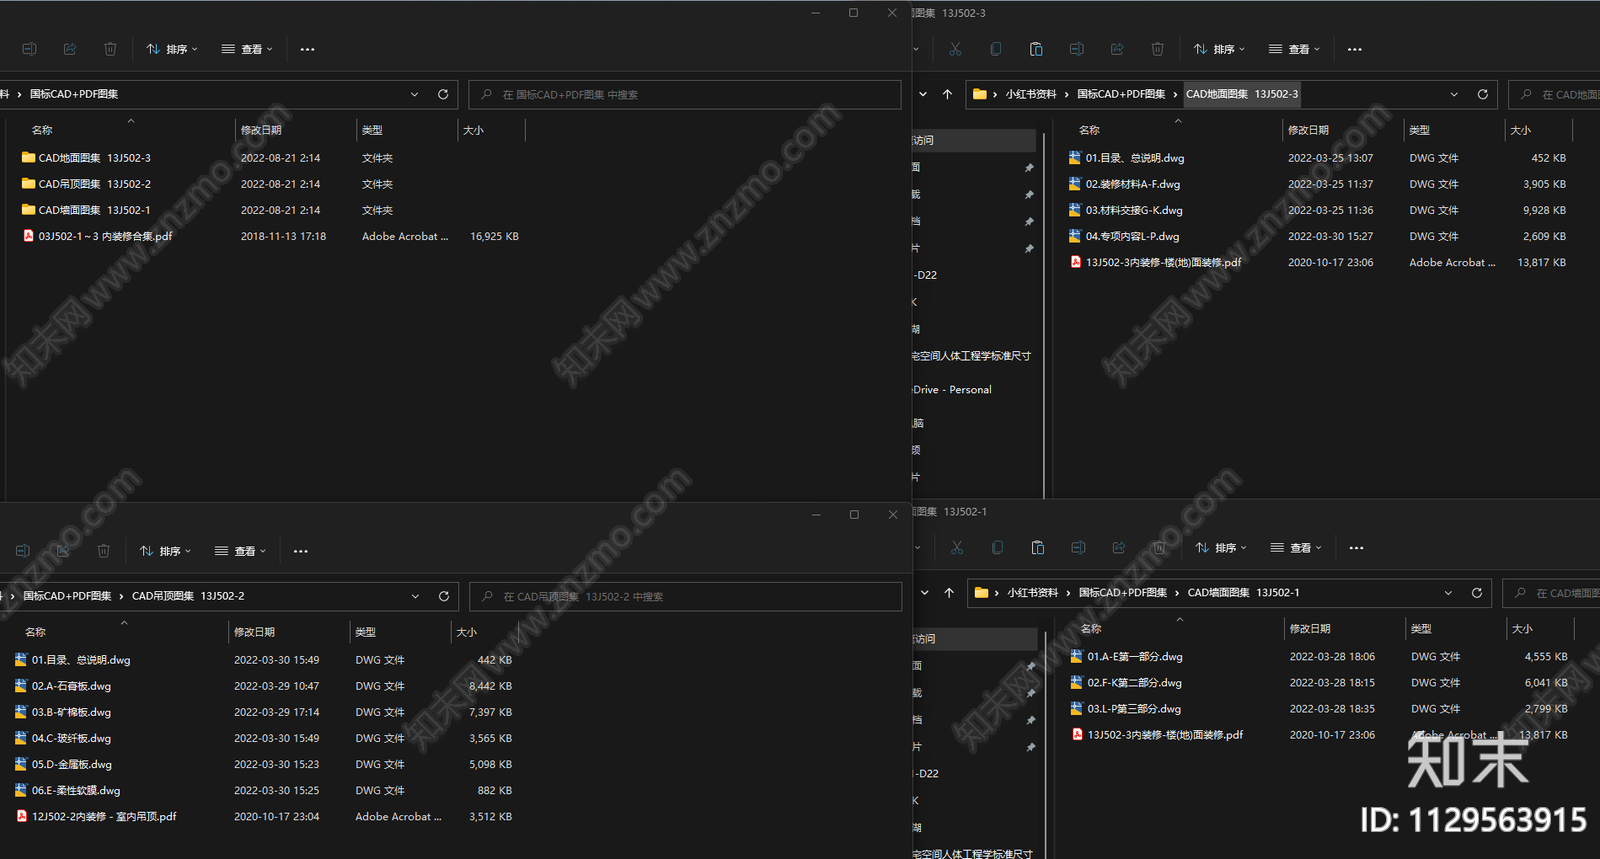This screenshot has height=859, width=1600.
Task: Click Share icon in 国标CAD+PDF图集 window toolbar
Action: point(70,49)
